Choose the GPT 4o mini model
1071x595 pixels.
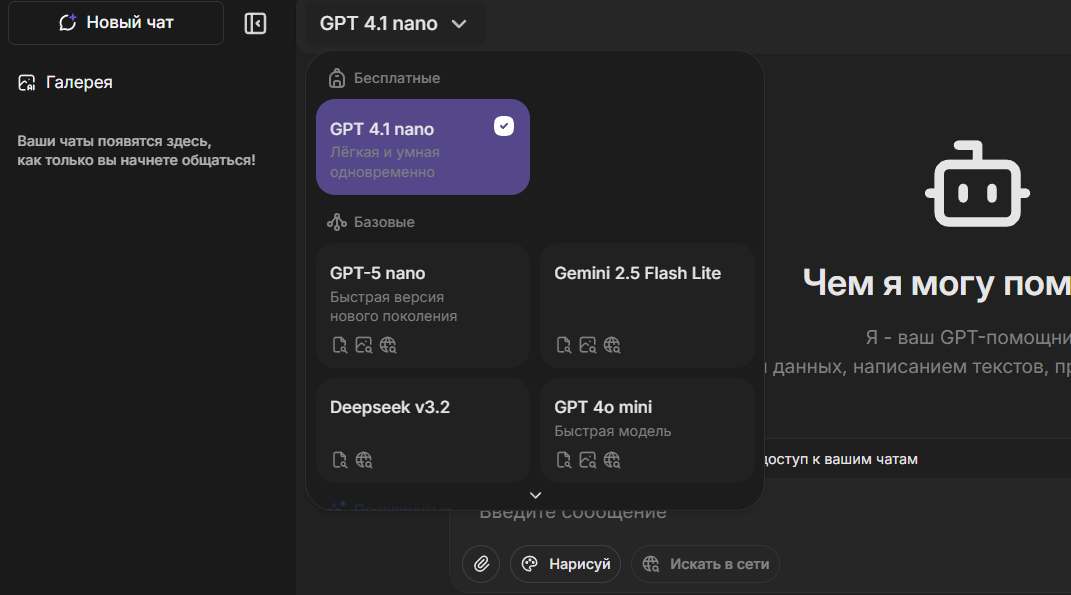[x=647, y=430]
